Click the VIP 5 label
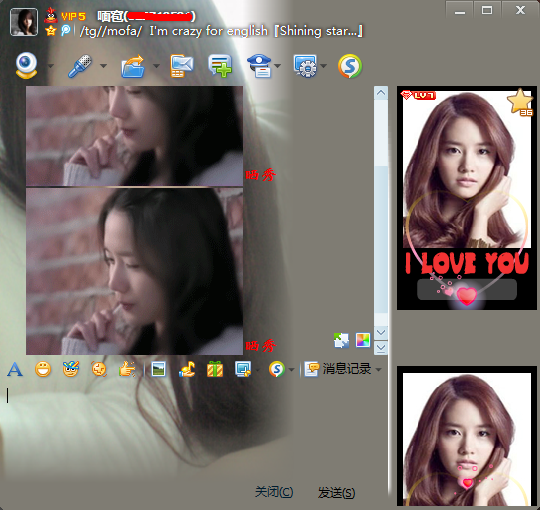 (73, 16)
